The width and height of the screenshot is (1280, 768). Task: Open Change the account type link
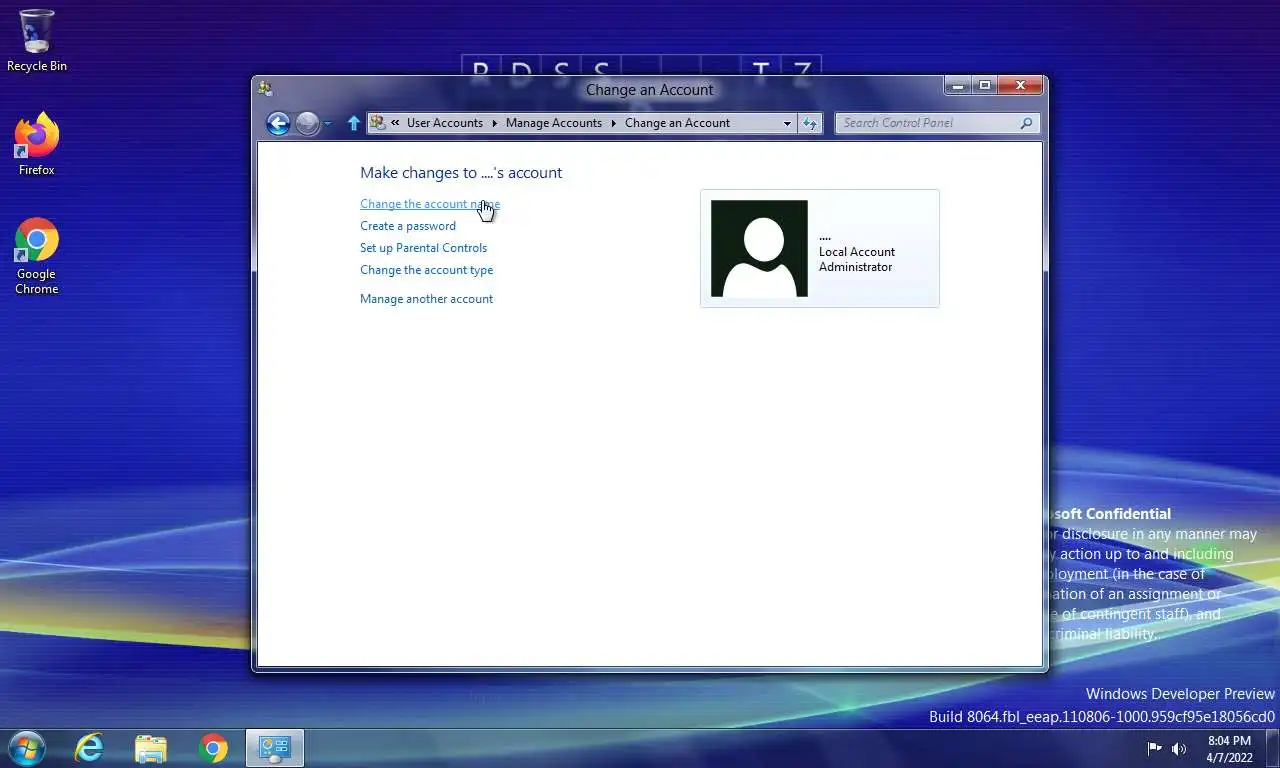(427, 270)
